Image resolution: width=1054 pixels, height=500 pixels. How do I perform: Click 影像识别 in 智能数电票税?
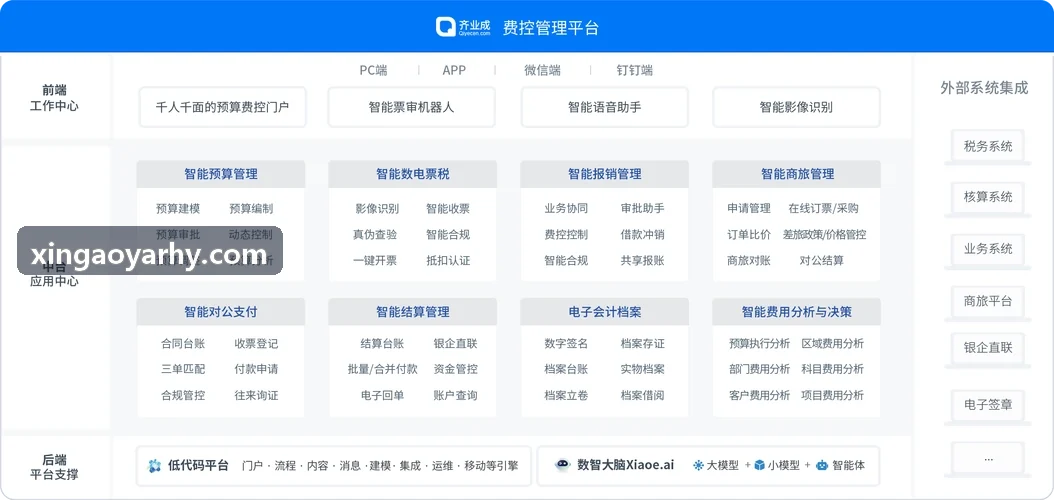[x=377, y=209]
